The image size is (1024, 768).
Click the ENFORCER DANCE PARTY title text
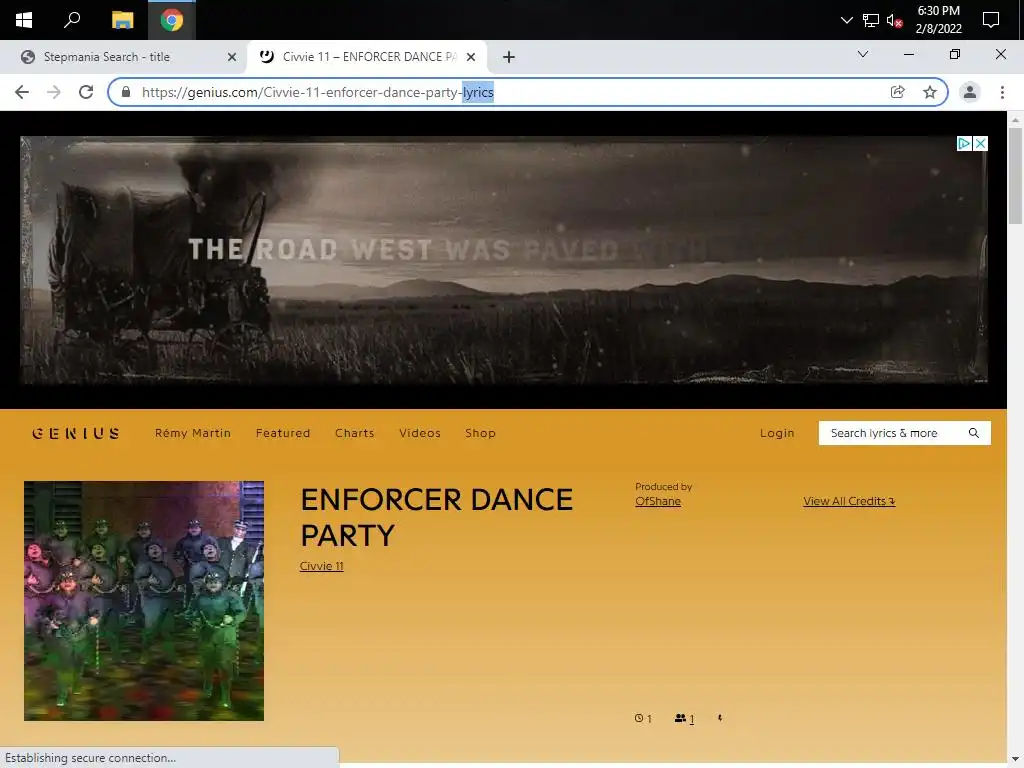click(x=436, y=517)
